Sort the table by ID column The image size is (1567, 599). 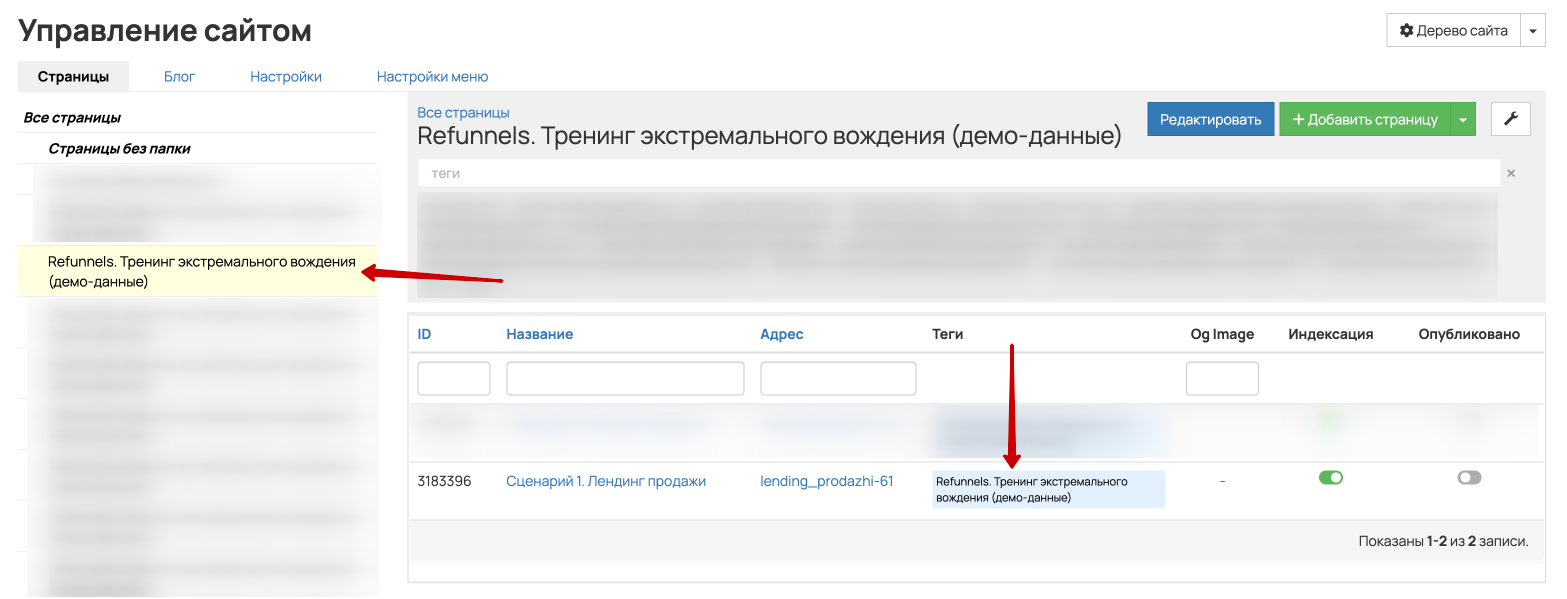(424, 334)
